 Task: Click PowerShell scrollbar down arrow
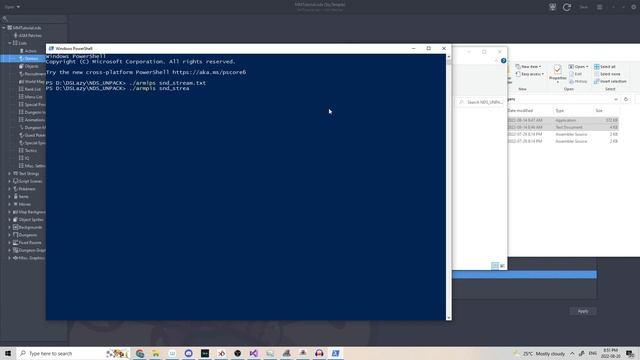pyautogui.click(x=449, y=318)
